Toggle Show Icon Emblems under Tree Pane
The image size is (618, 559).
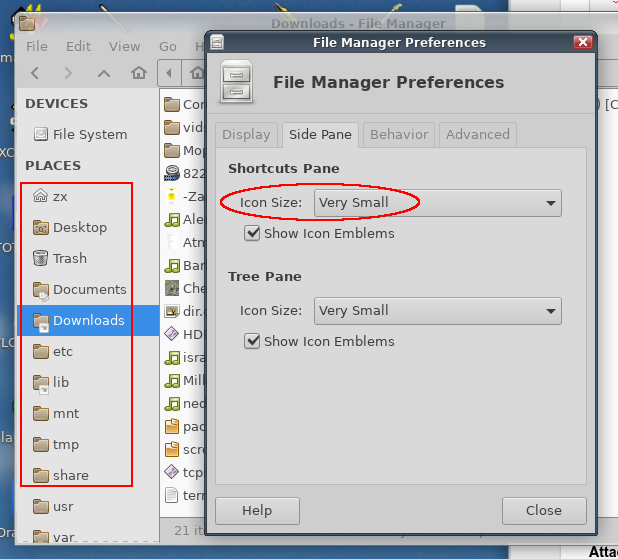coord(253,341)
